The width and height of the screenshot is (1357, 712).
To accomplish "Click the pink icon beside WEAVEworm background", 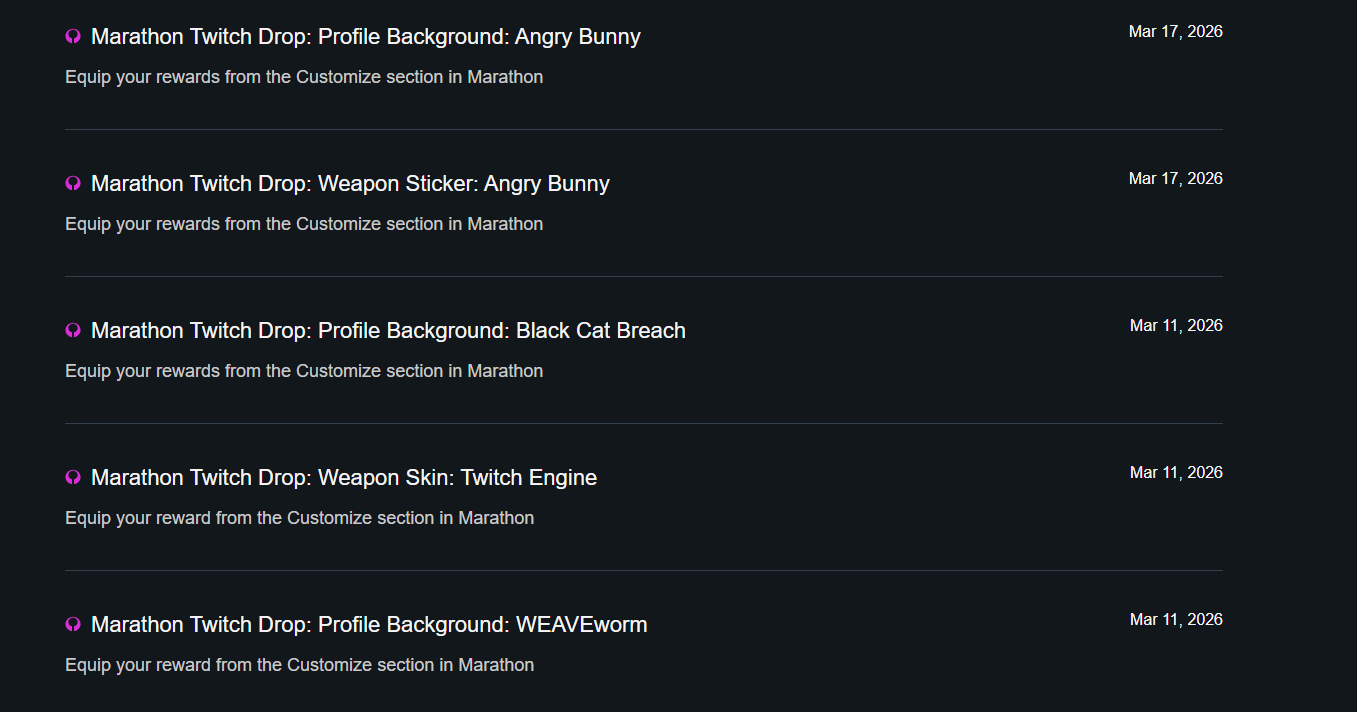I will click(x=73, y=625).
